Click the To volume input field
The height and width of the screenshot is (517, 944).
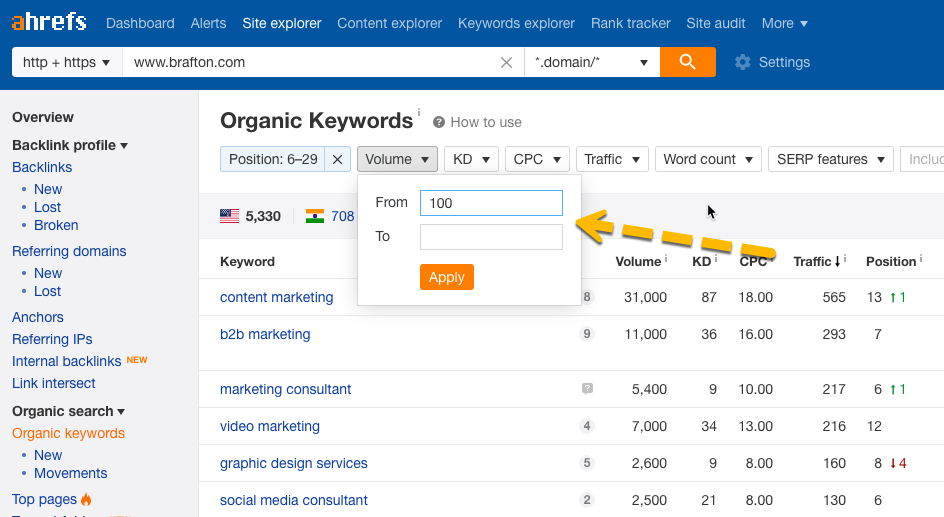[491, 237]
